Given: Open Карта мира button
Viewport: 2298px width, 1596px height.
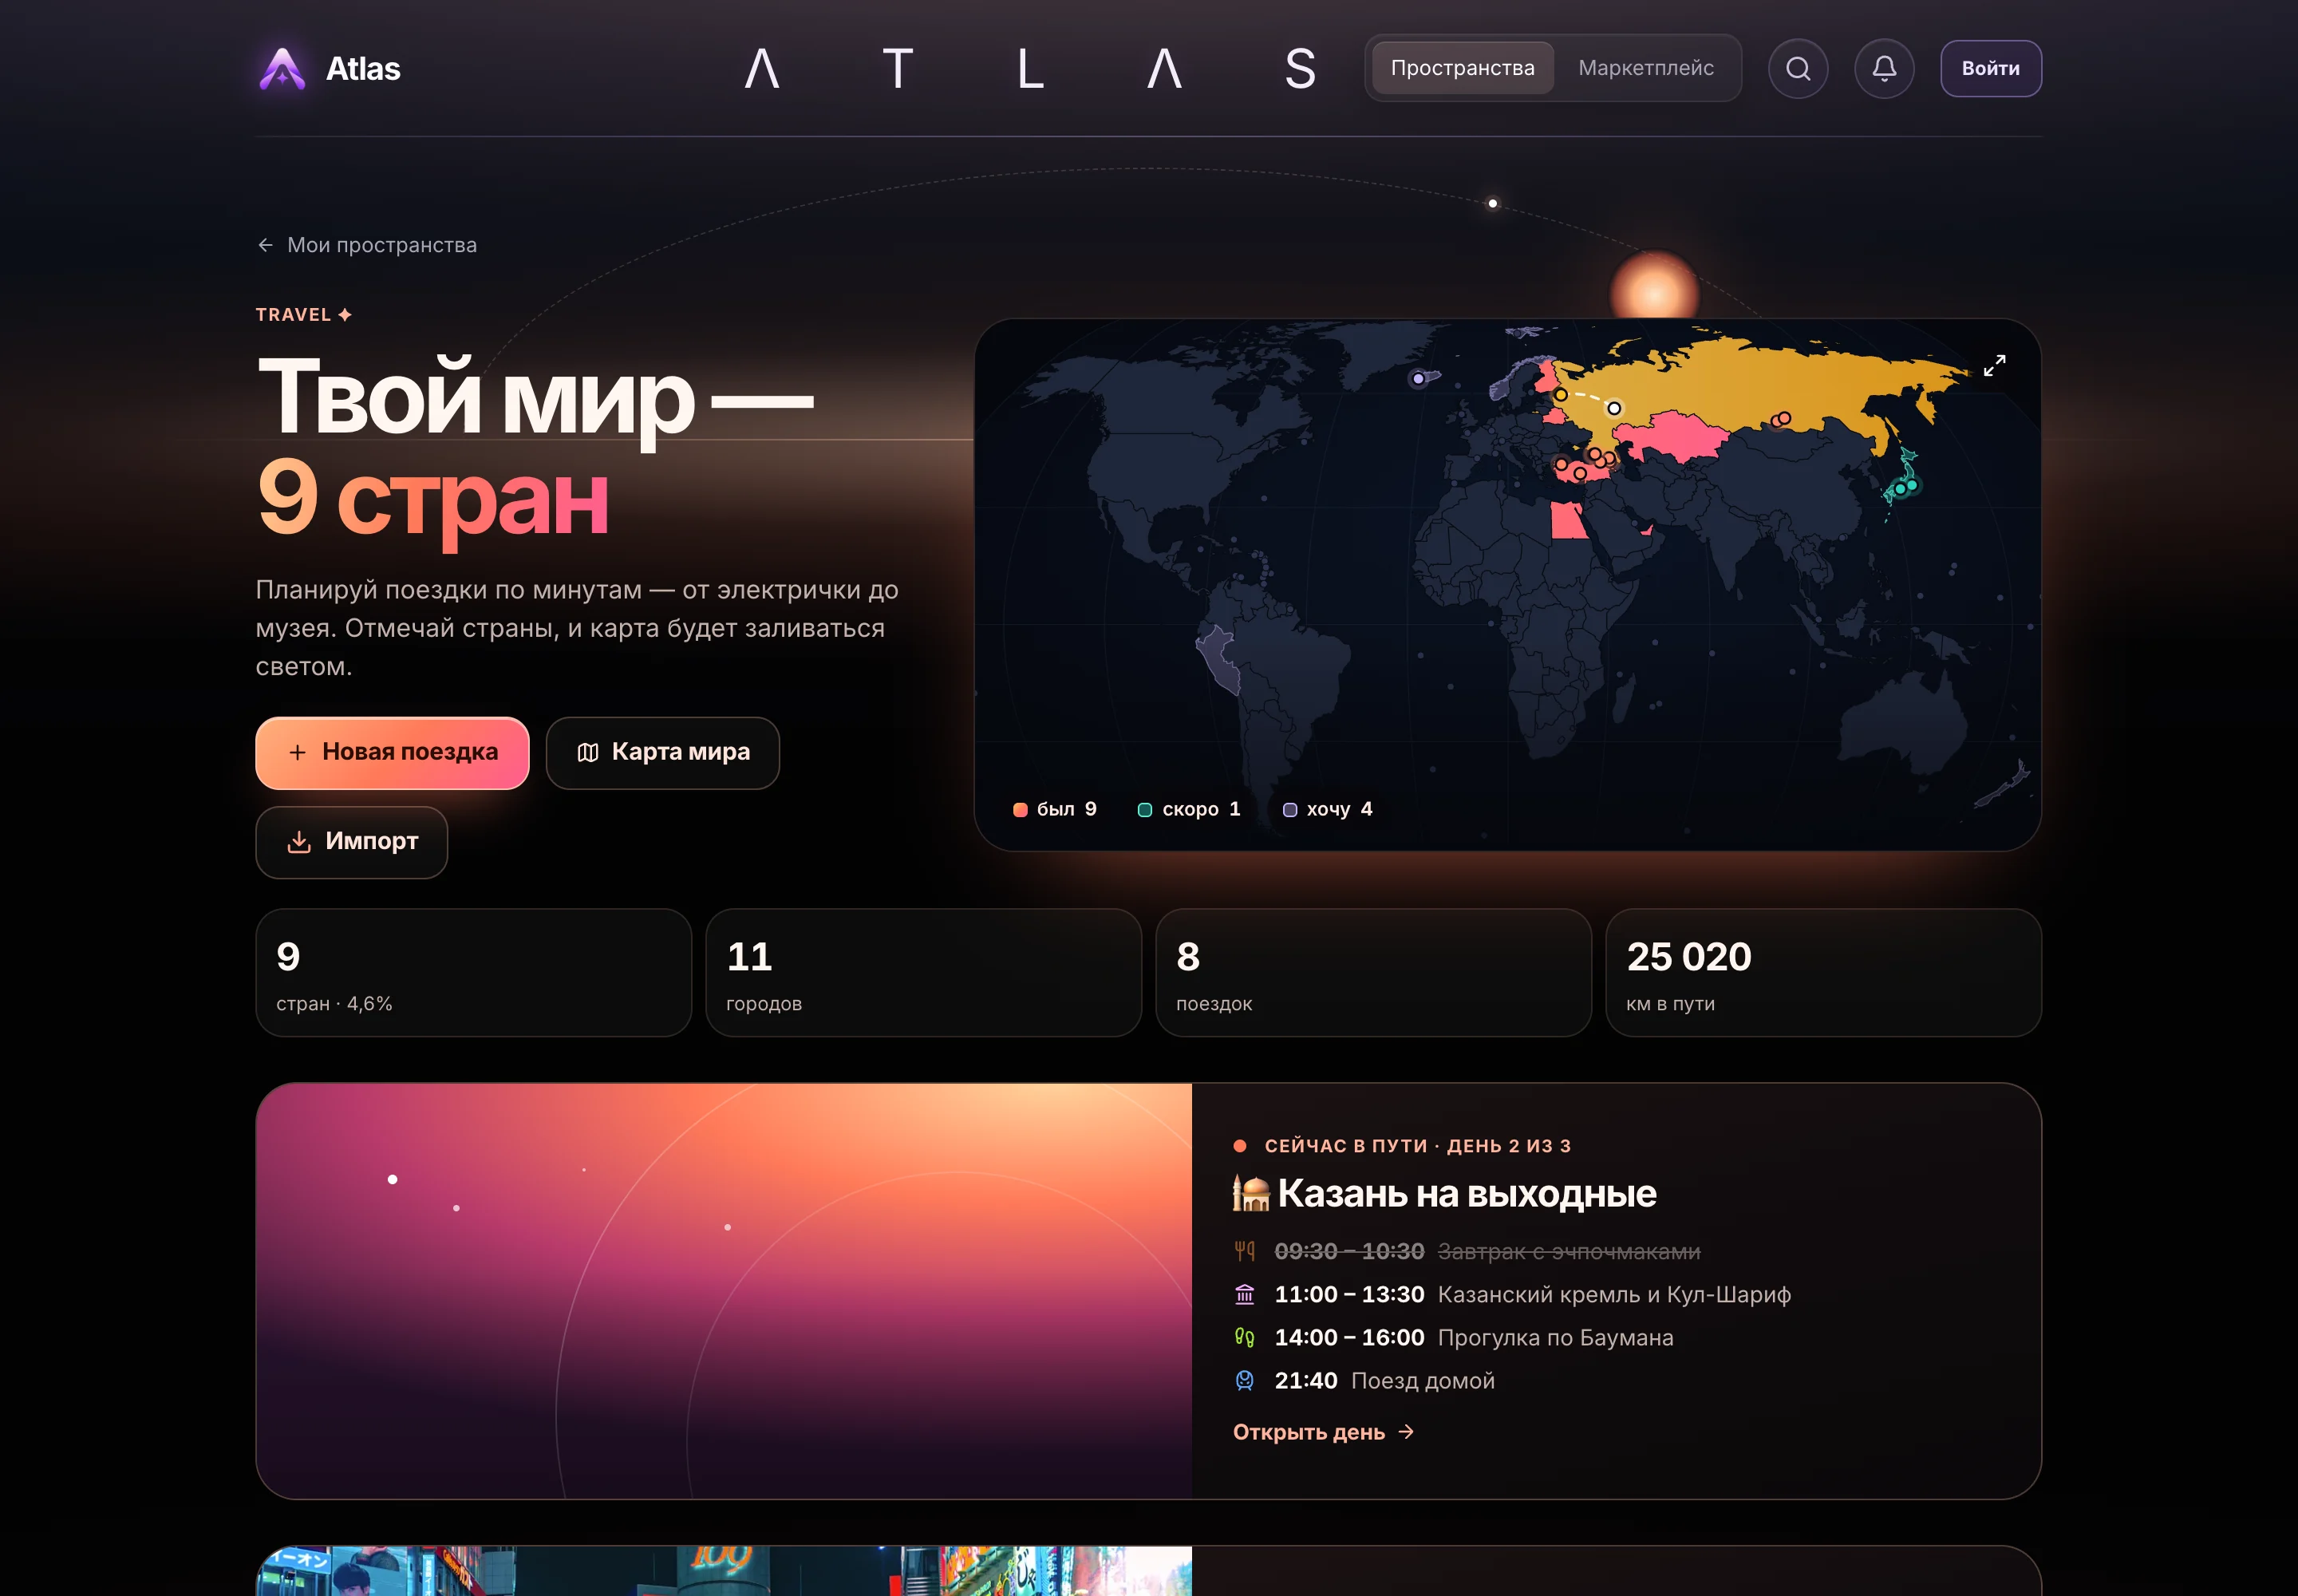Looking at the screenshot, I should 662,752.
